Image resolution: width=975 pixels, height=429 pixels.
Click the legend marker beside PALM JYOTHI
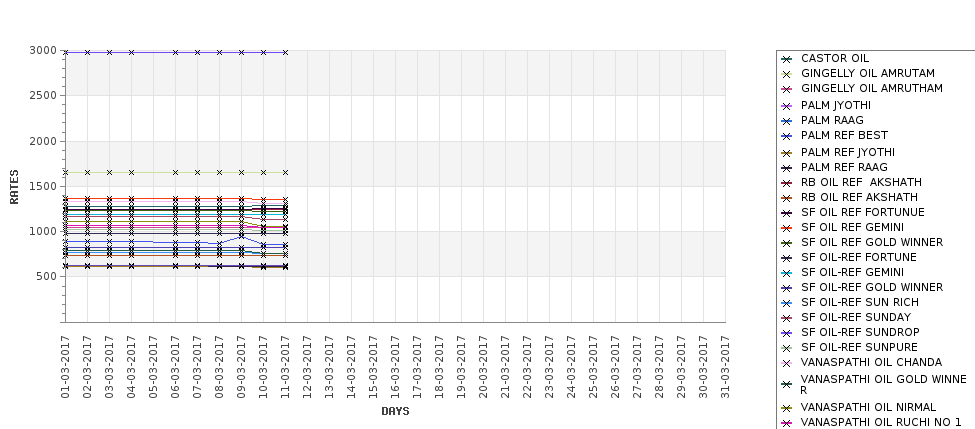pos(787,106)
